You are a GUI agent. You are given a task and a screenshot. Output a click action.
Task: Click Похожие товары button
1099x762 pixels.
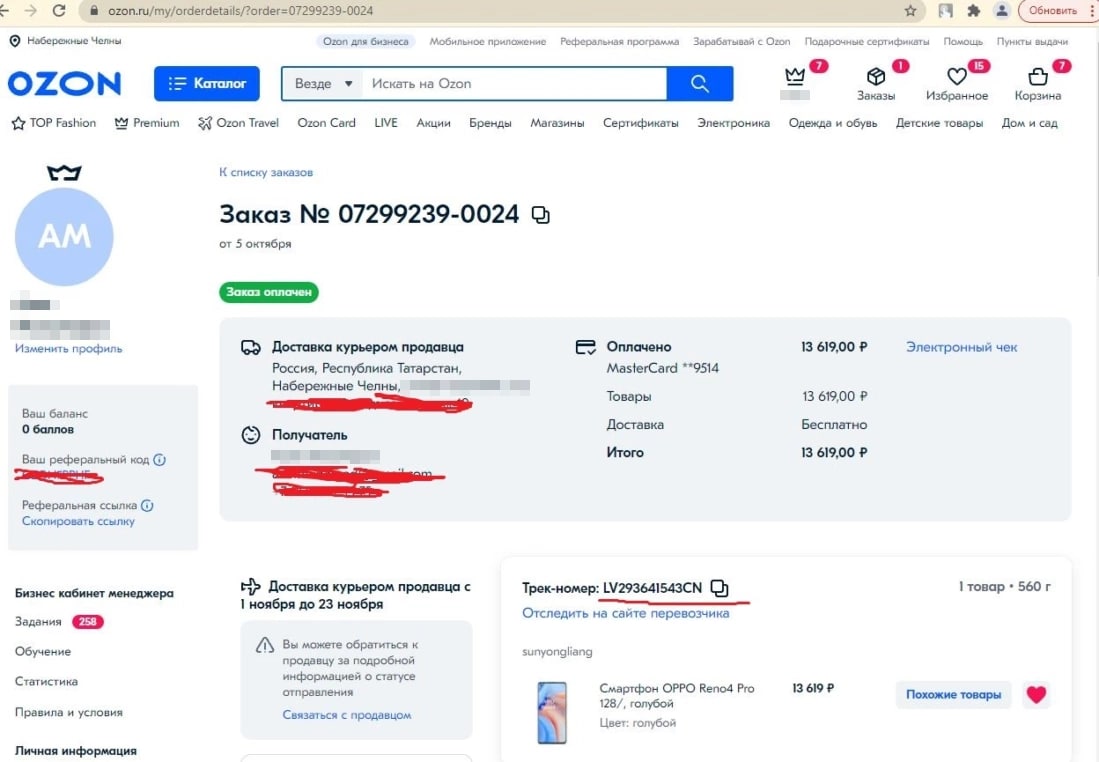coord(953,695)
